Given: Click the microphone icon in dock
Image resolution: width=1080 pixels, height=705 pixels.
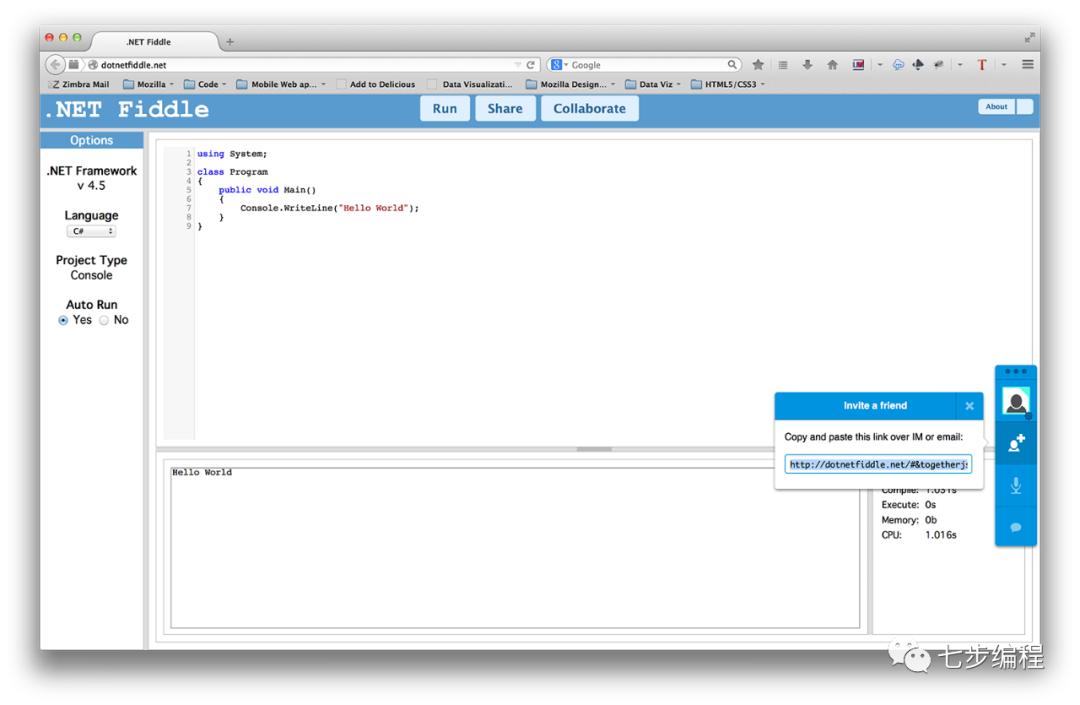Looking at the screenshot, I should pos(1016,486).
